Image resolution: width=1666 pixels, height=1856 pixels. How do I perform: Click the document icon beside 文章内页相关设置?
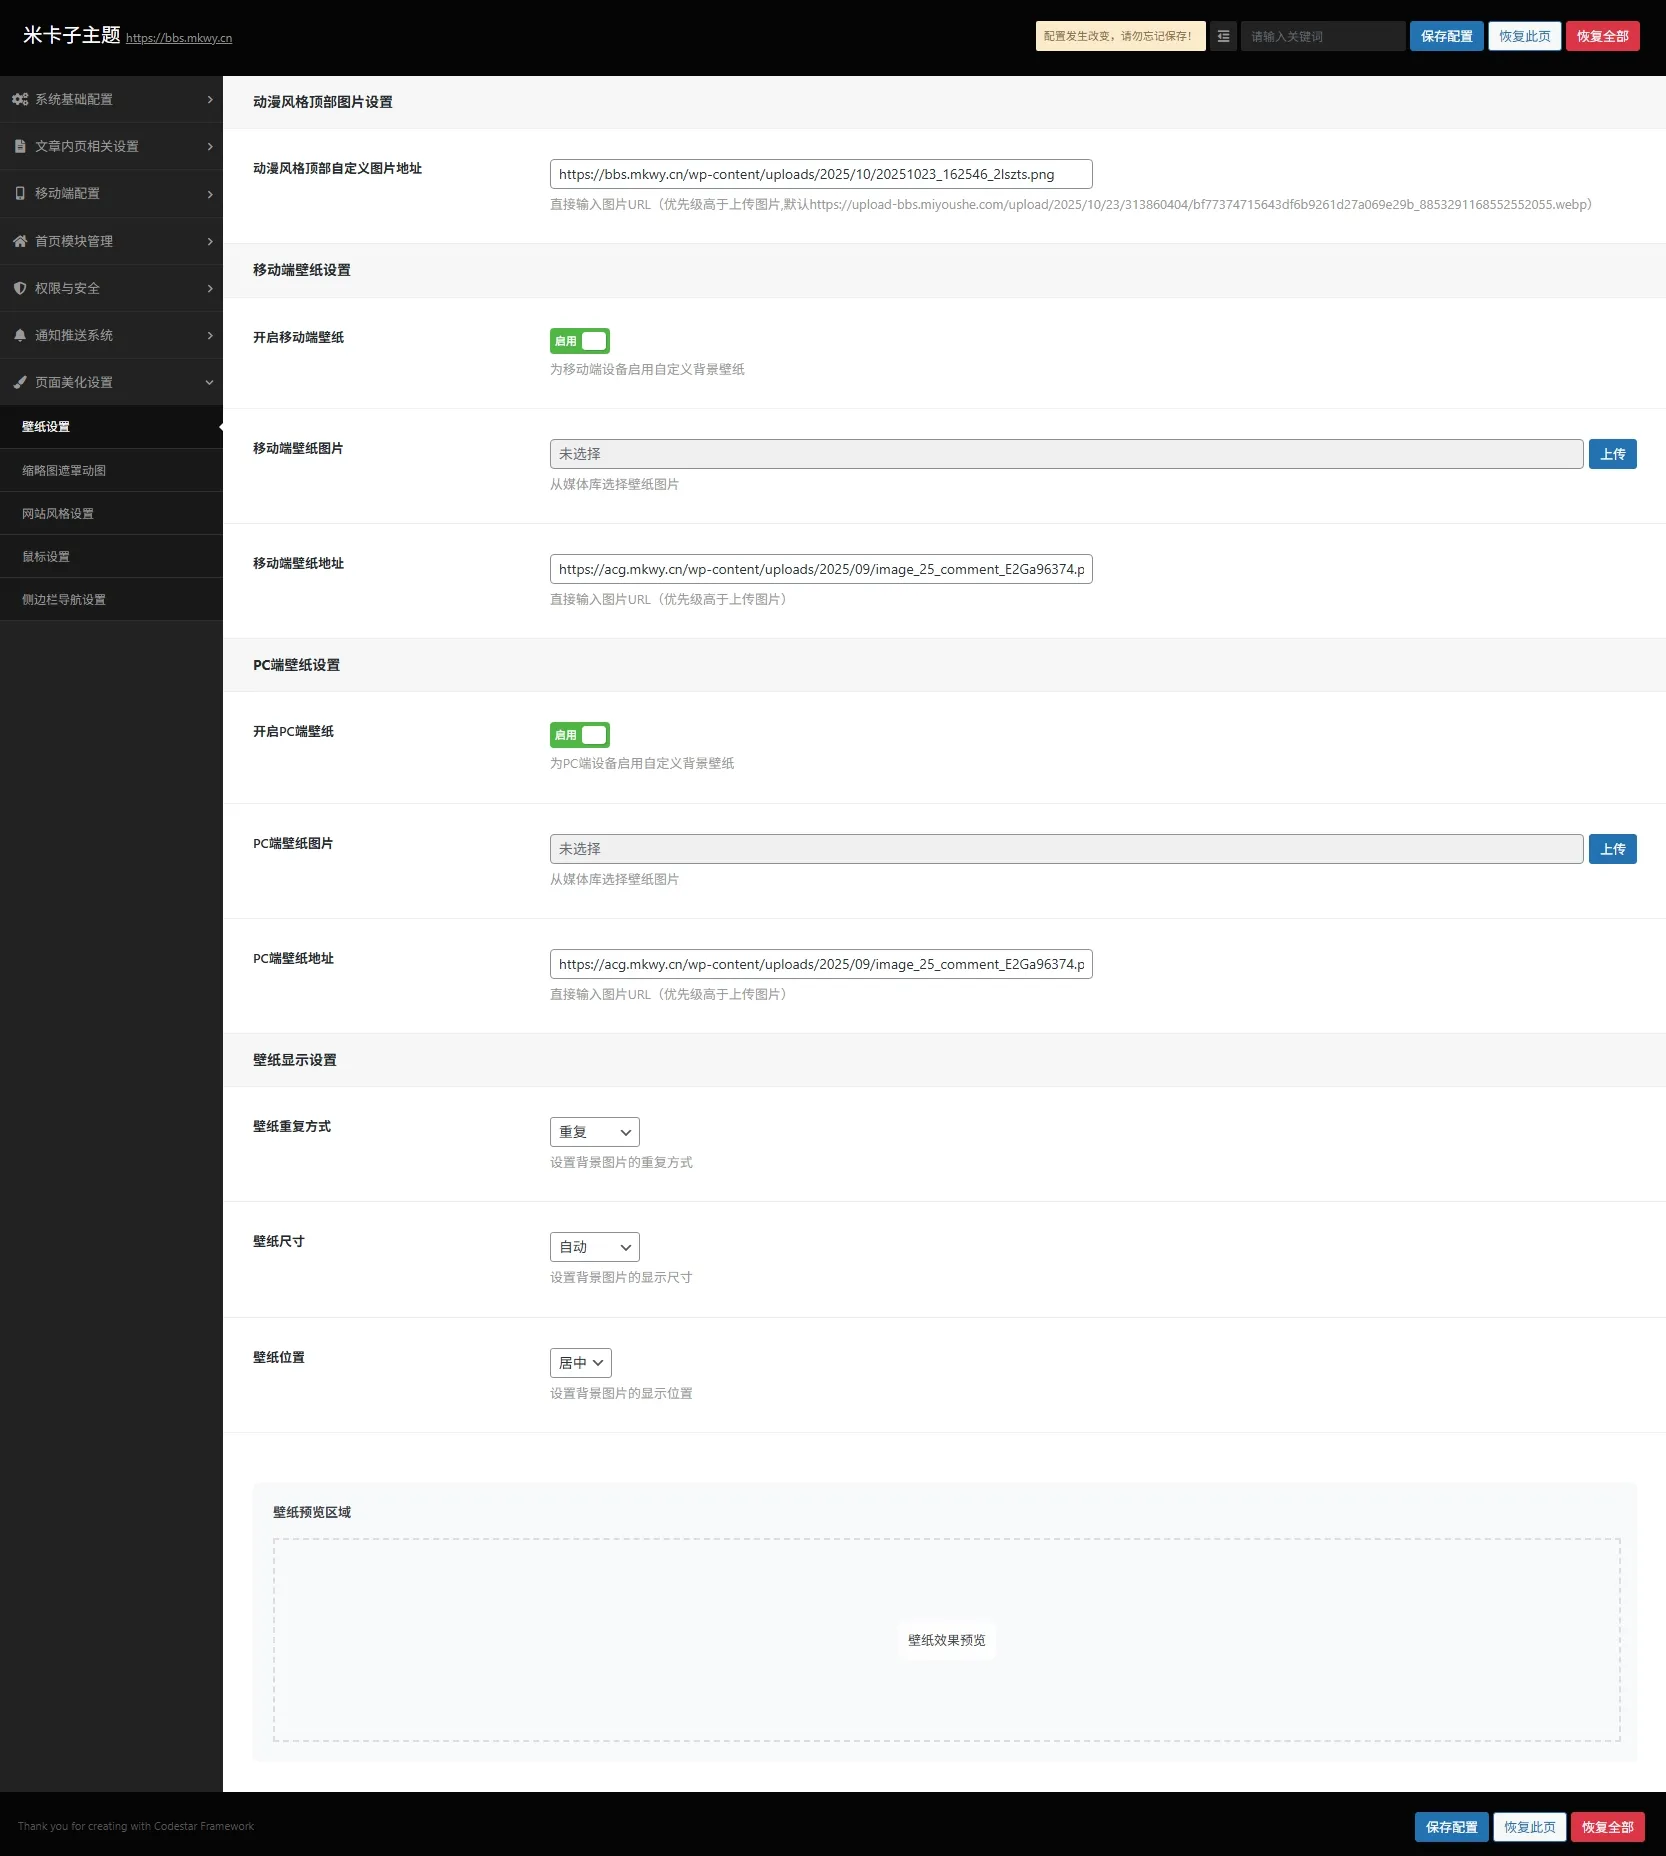click(20, 146)
